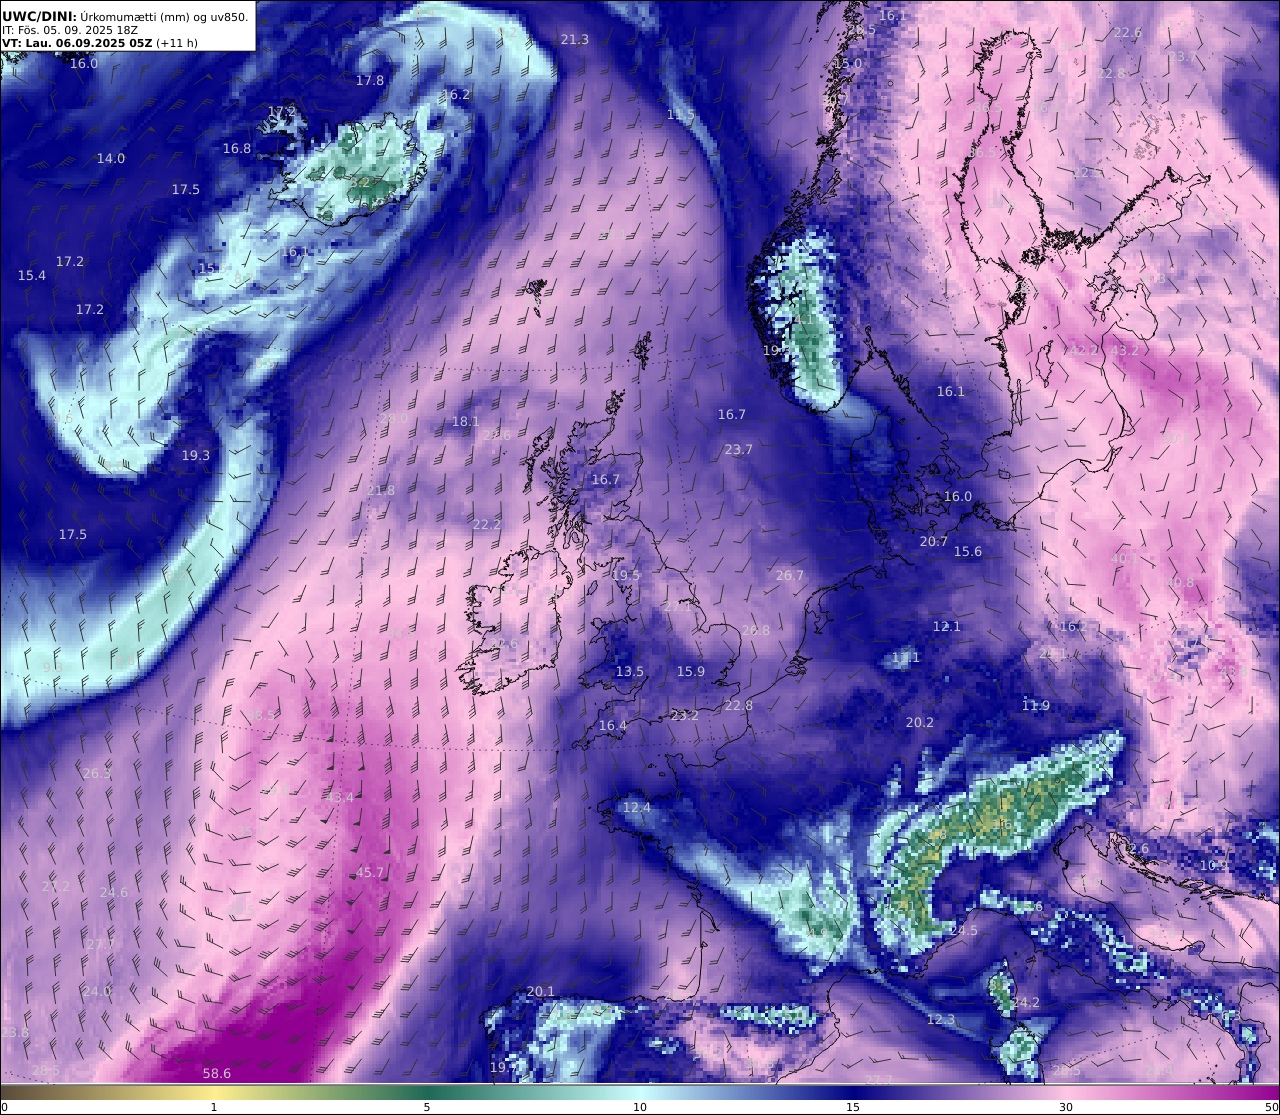Click the 23.2 value on the map
Viewport: 1280px width, 1115px height.
pos(685,715)
